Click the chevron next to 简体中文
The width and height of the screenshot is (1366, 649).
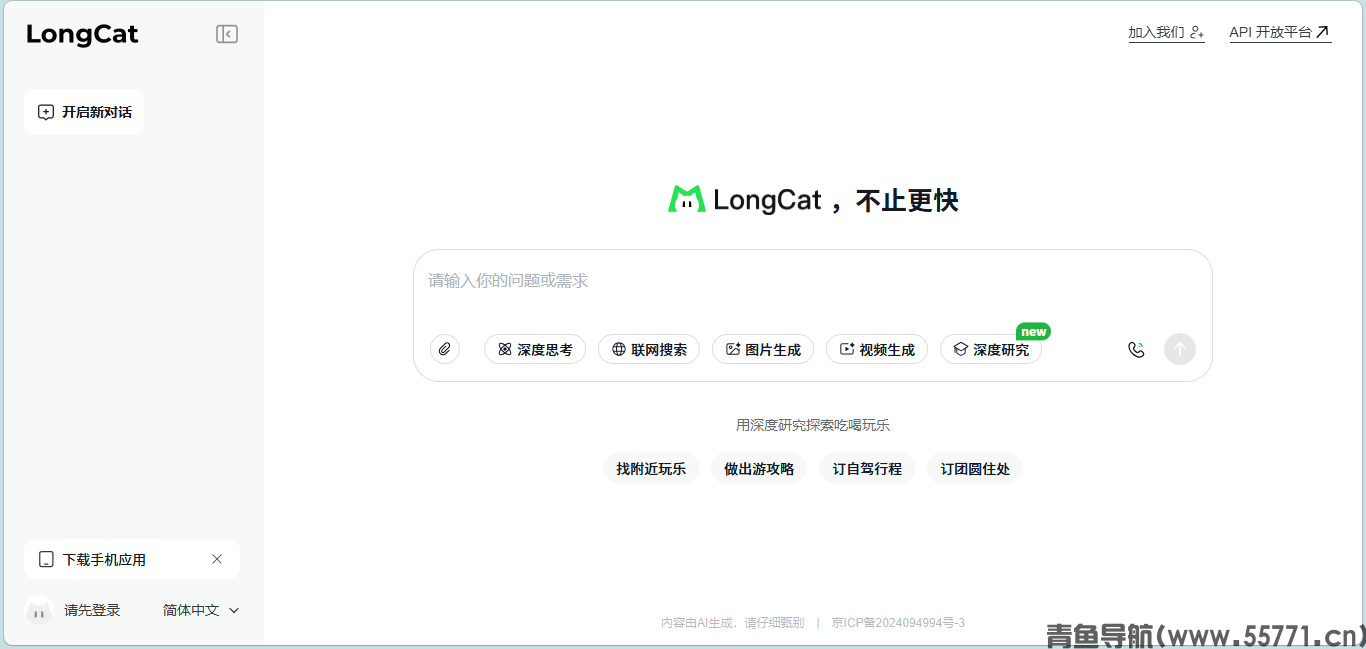[234, 610]
